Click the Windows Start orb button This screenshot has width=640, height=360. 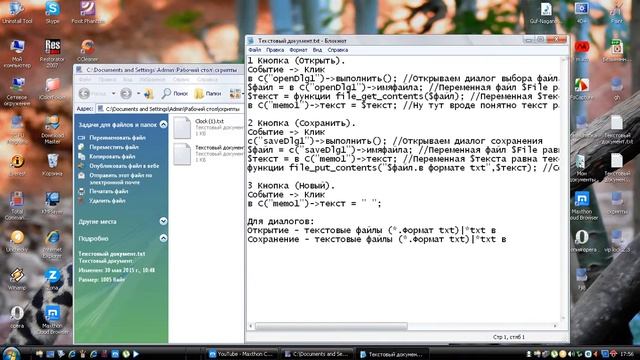click(11, 353)
